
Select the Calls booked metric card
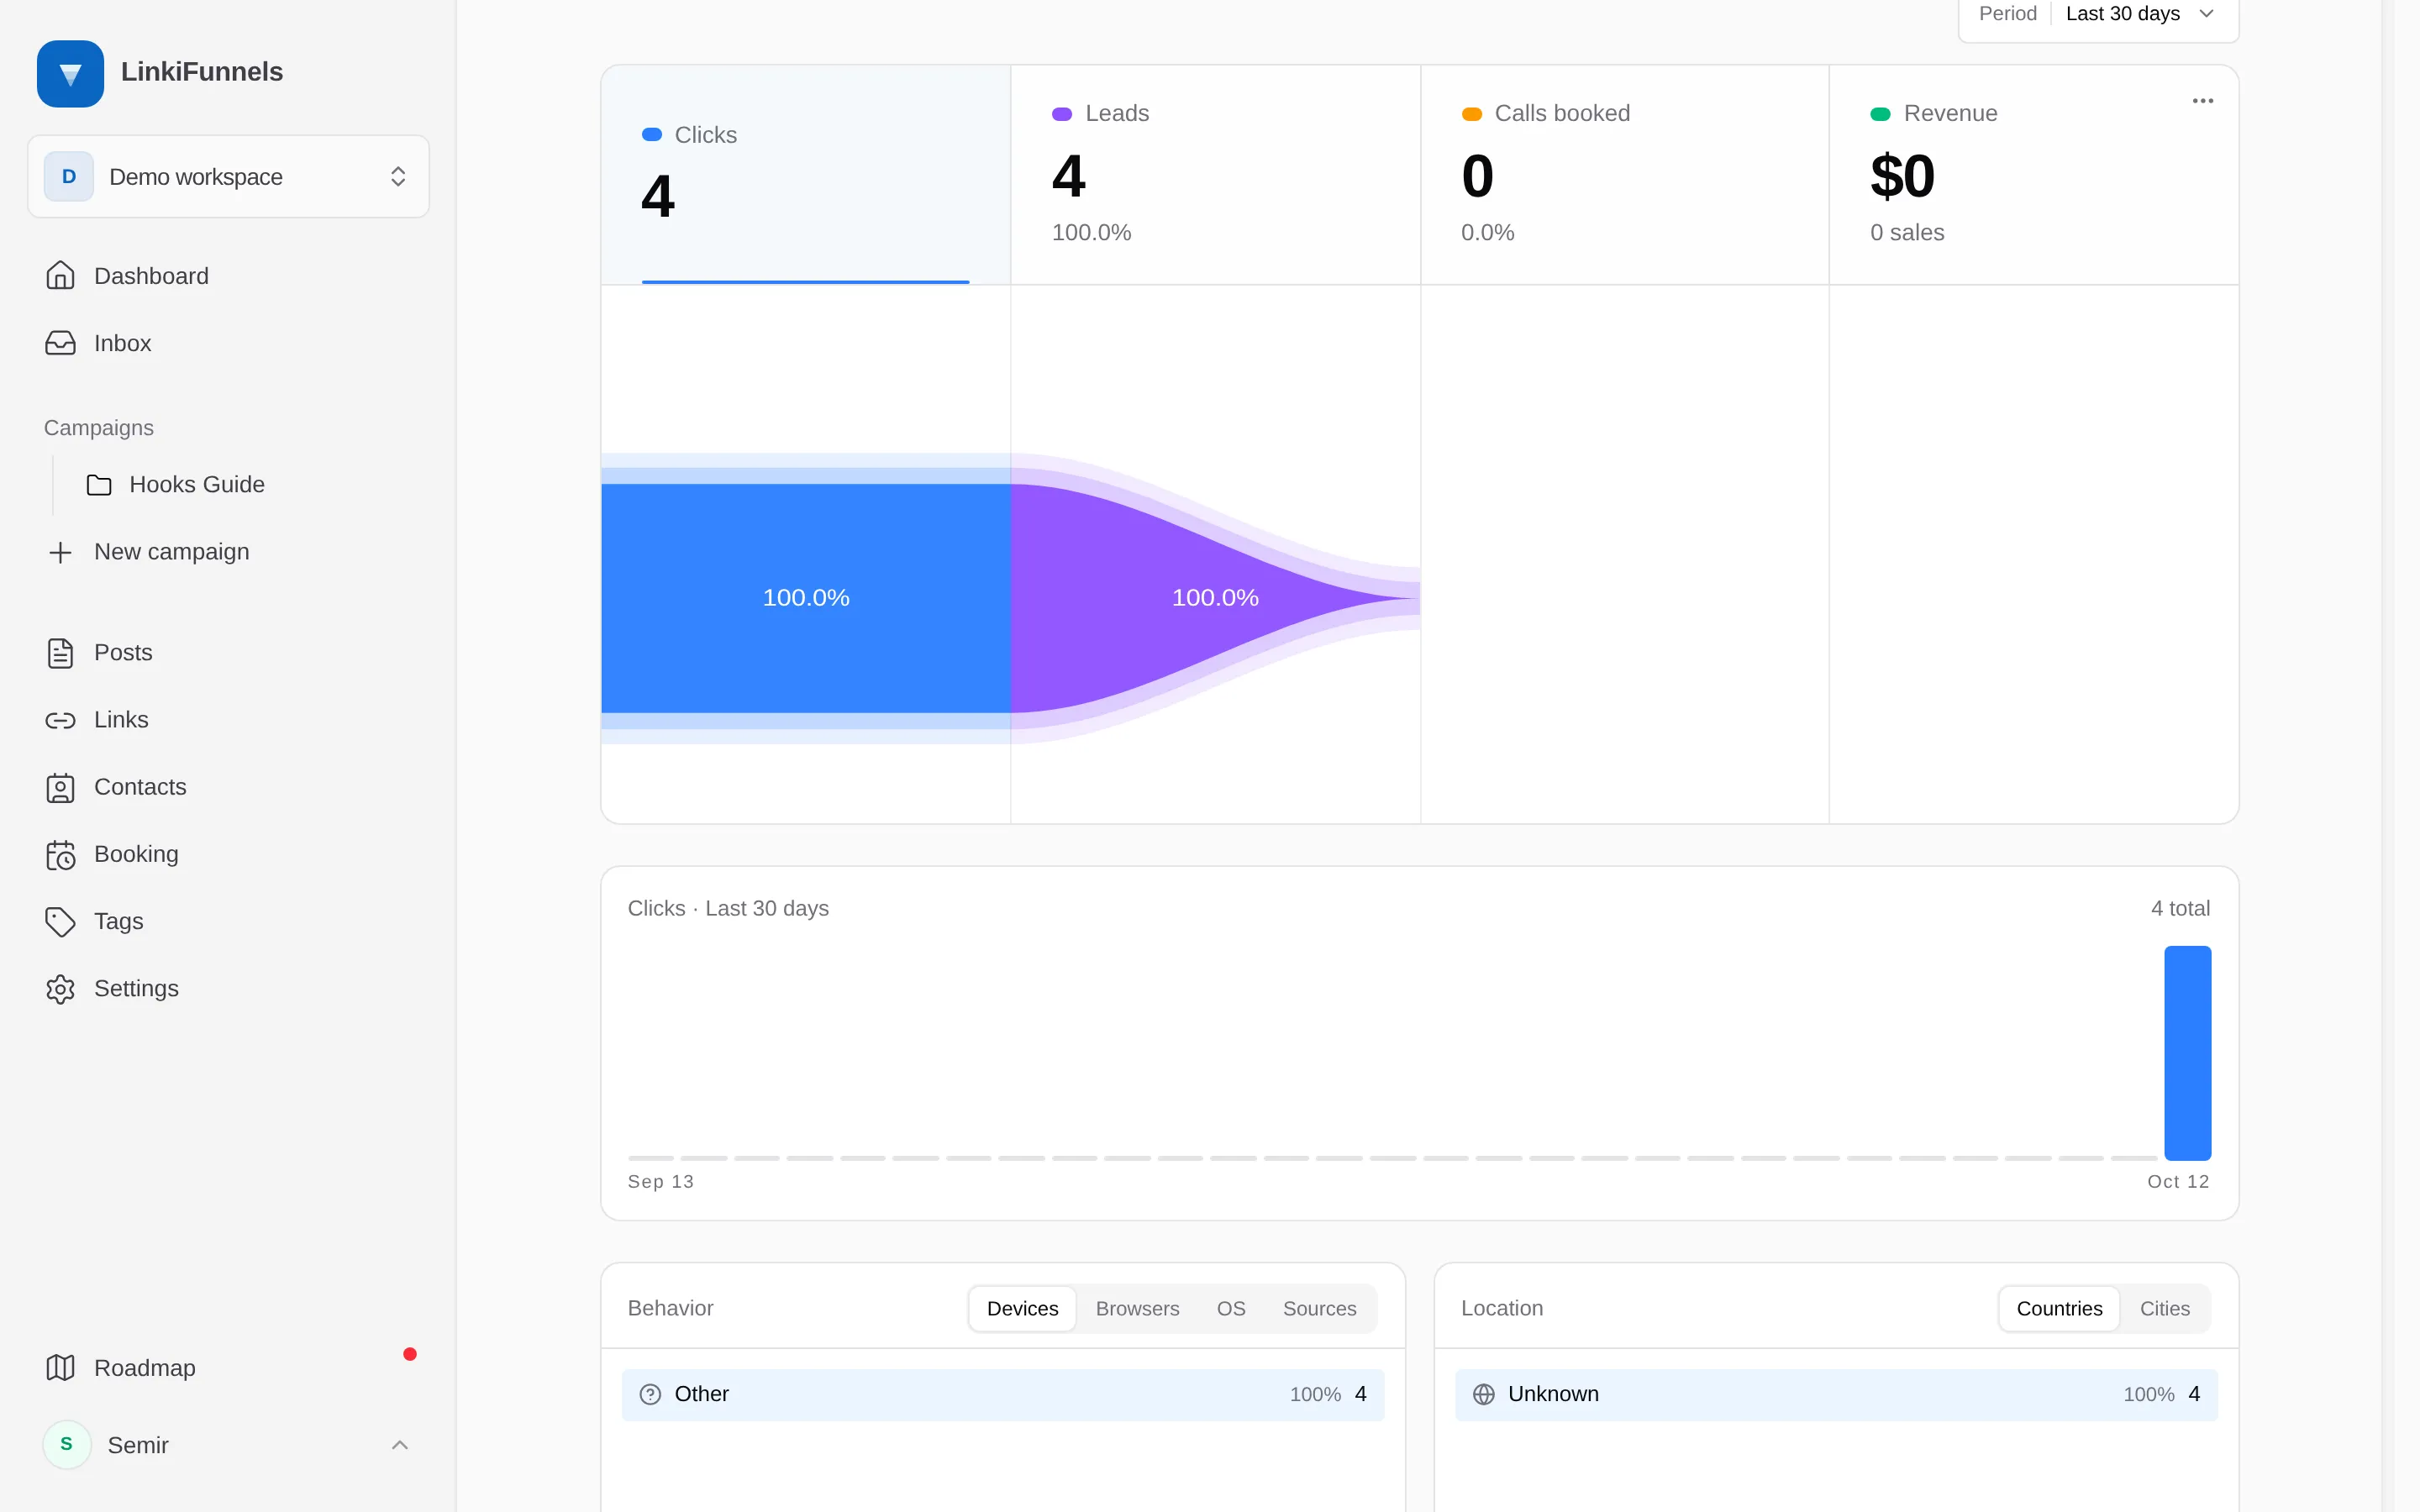click(1625, 175)
